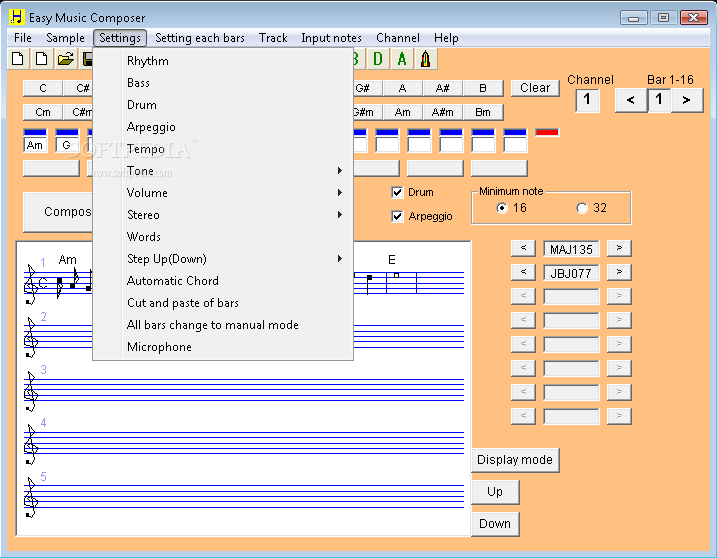Click the Channel number 1 box
This screenshot has width=717, height=558.
click(587, 100)
